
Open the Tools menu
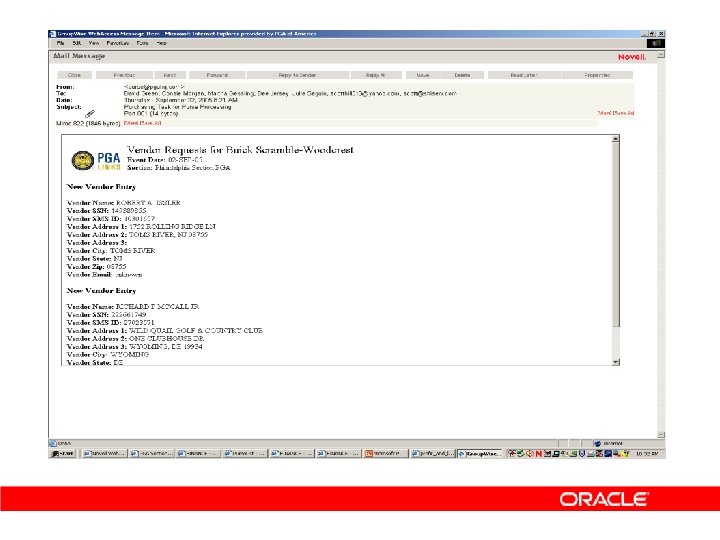click(142, 43)
